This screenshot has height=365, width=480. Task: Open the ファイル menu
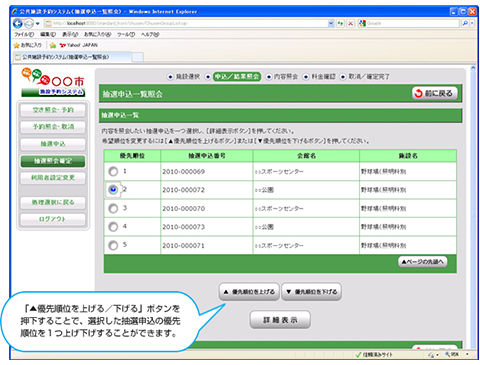pos(24,34)
